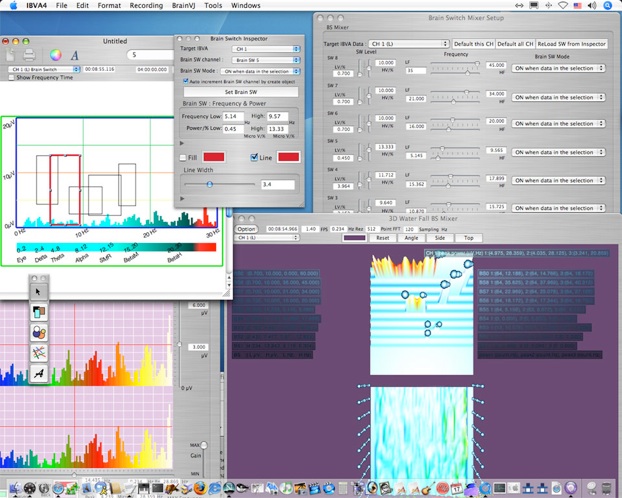Image resolution: width=622 pixels, height=498 pixels.
Task: Toggle the Fill checkbox
Action: [184, 156]
